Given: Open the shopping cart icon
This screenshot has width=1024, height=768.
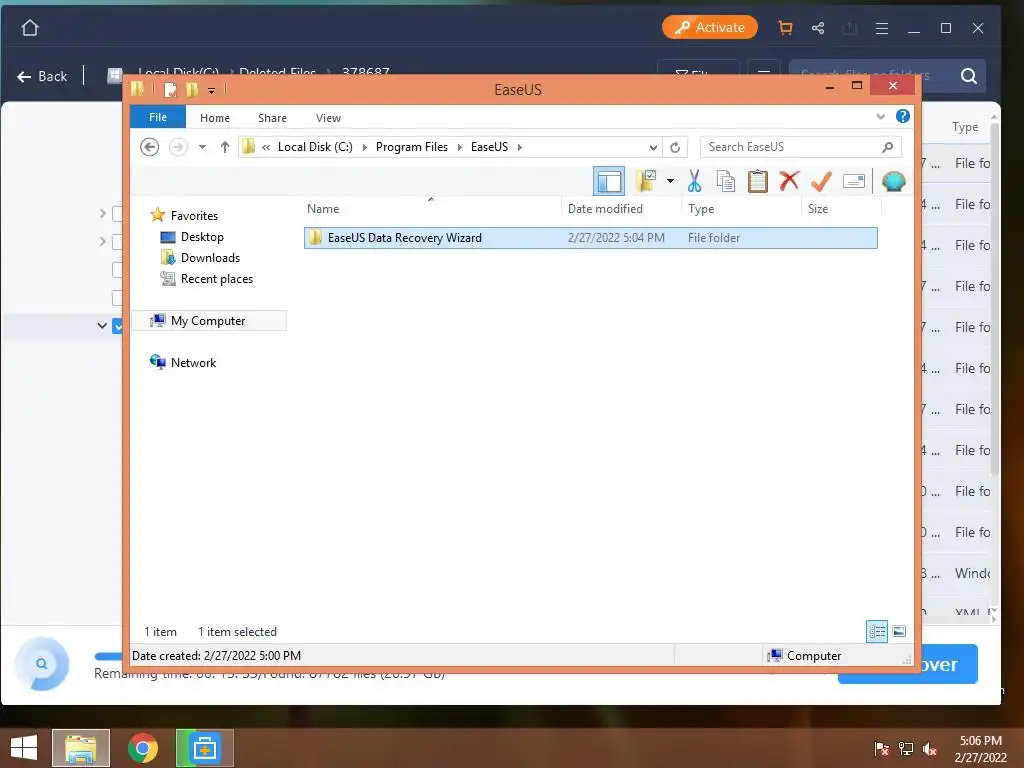Looking at the screenshot, I should 785,27.
